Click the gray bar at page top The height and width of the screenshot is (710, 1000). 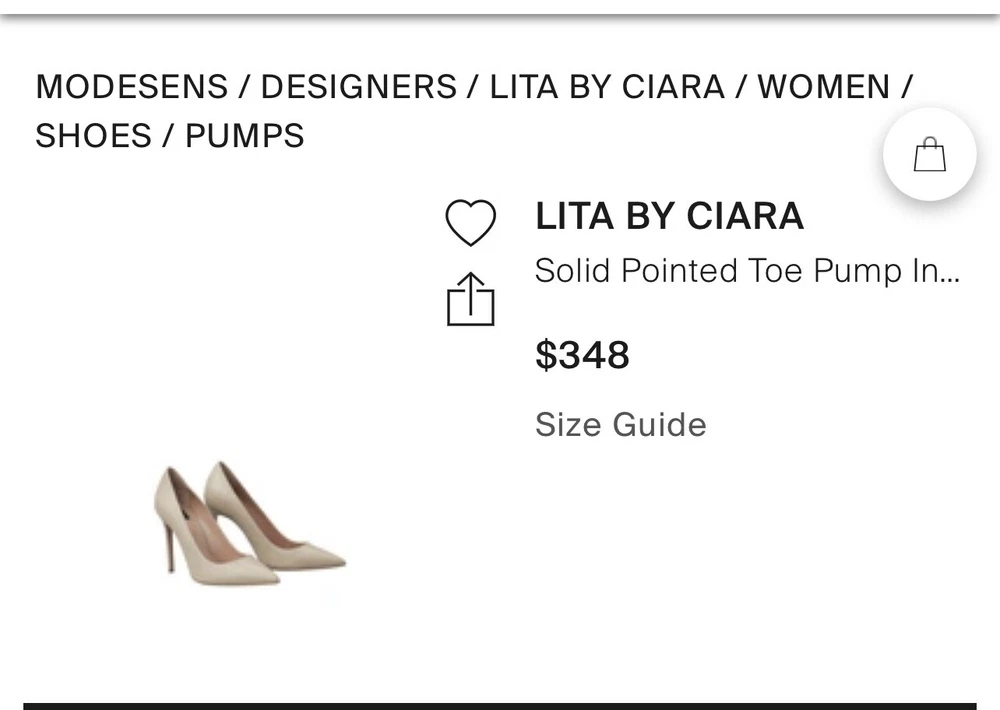pyautogui.click(x=500, y=15)
